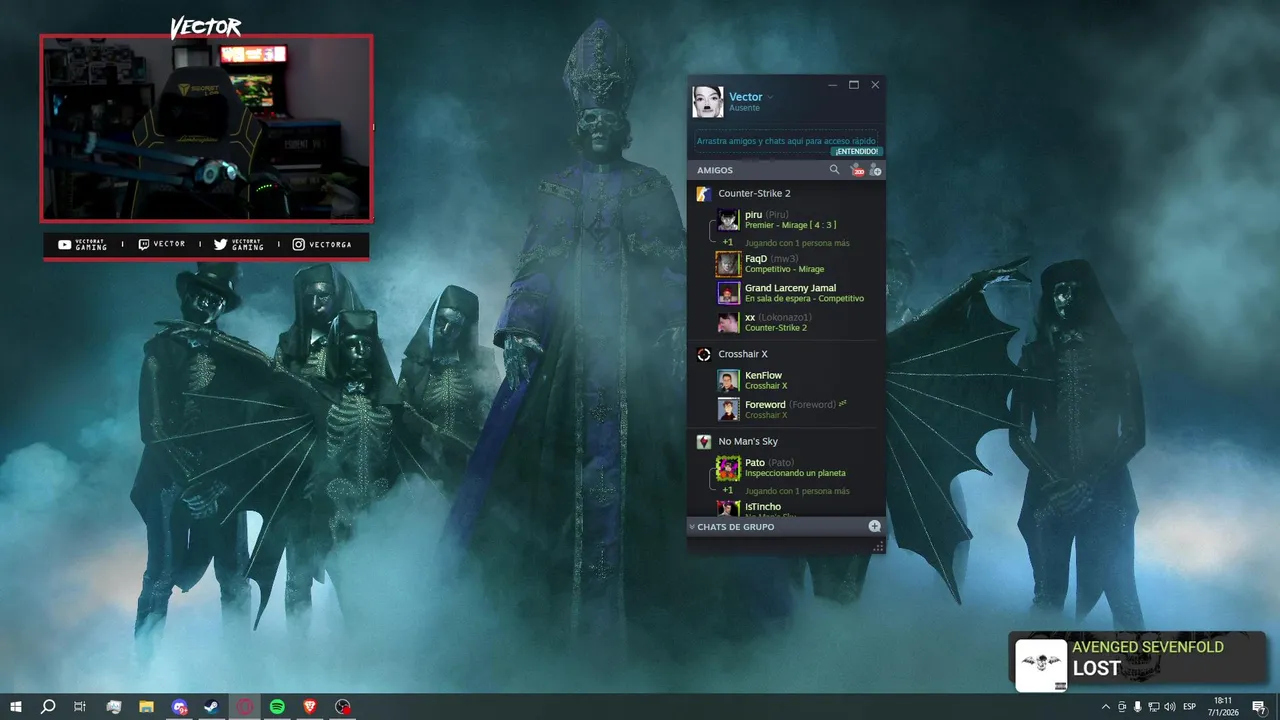Click Pato's avatar picture

pos(728,467)
